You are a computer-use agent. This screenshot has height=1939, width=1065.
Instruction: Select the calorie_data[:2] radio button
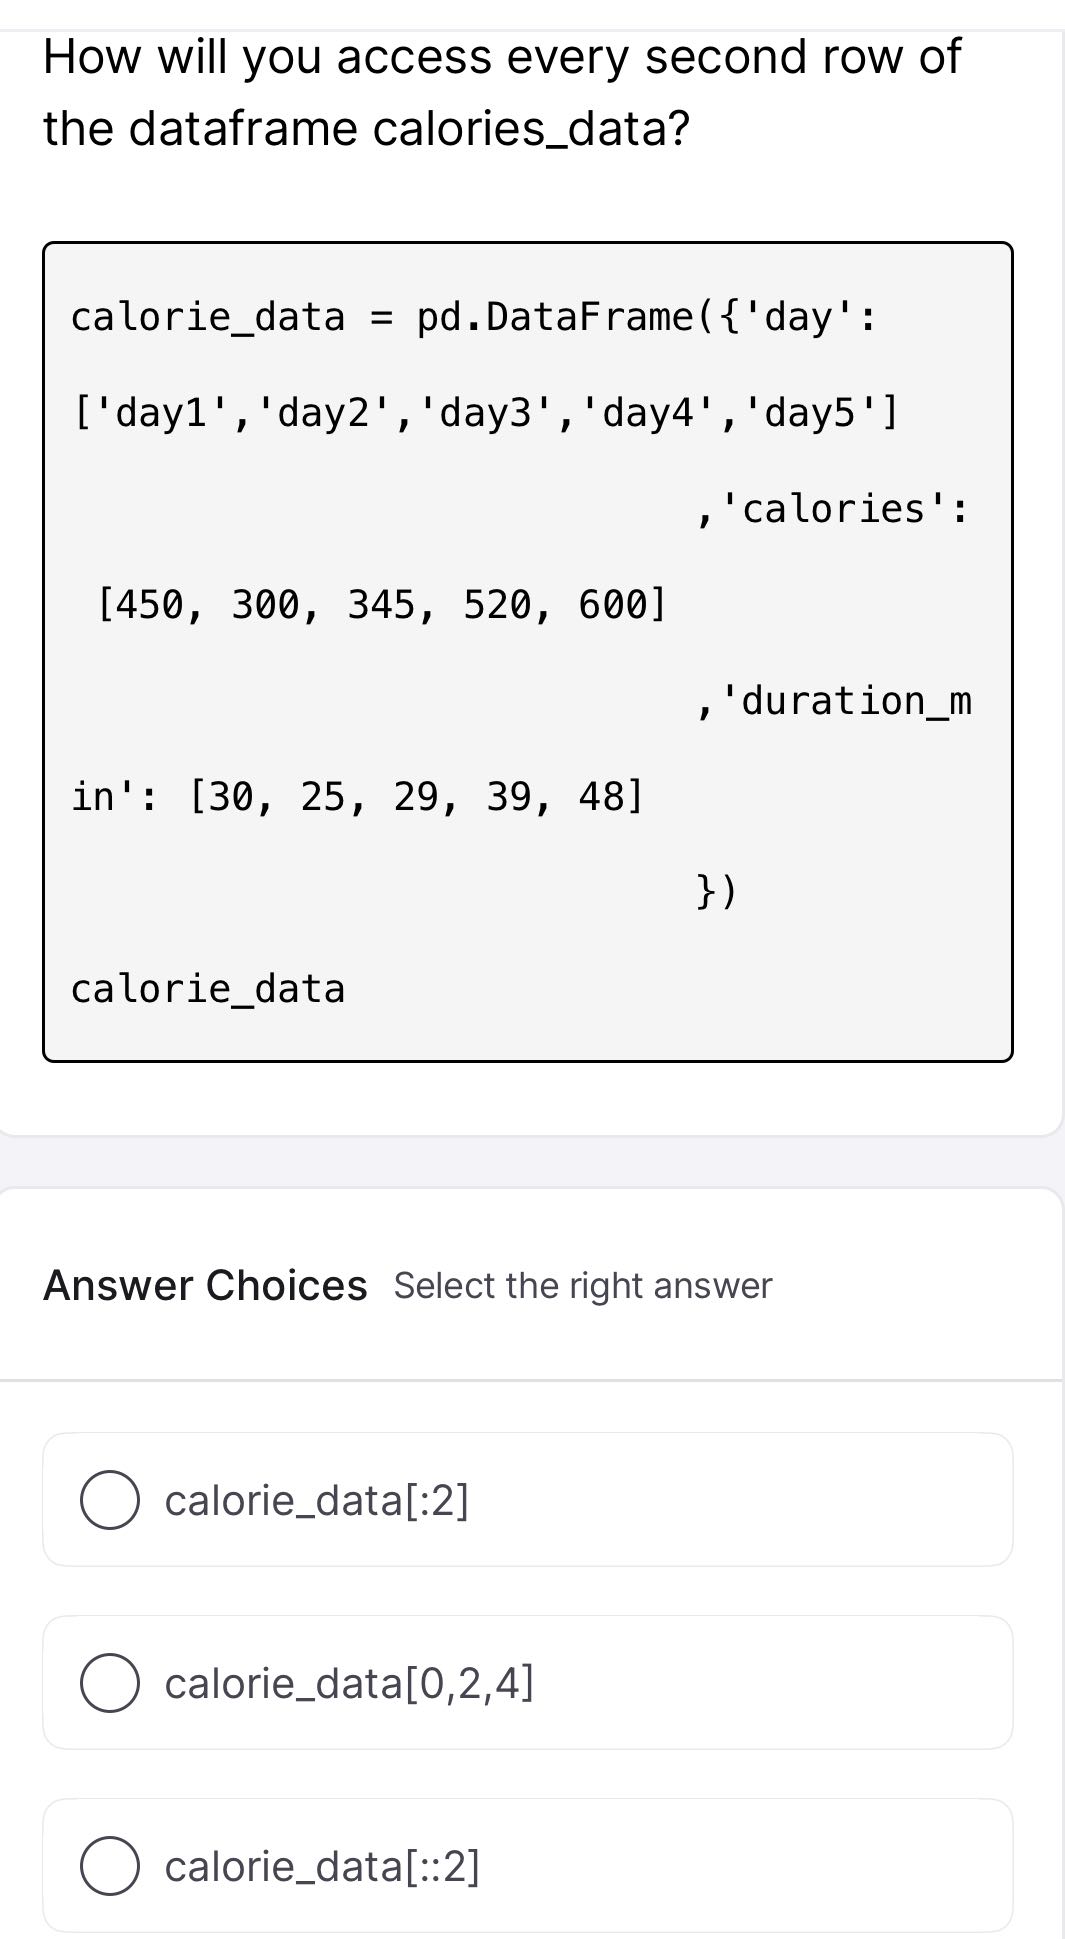click(x=109, y=1500)
